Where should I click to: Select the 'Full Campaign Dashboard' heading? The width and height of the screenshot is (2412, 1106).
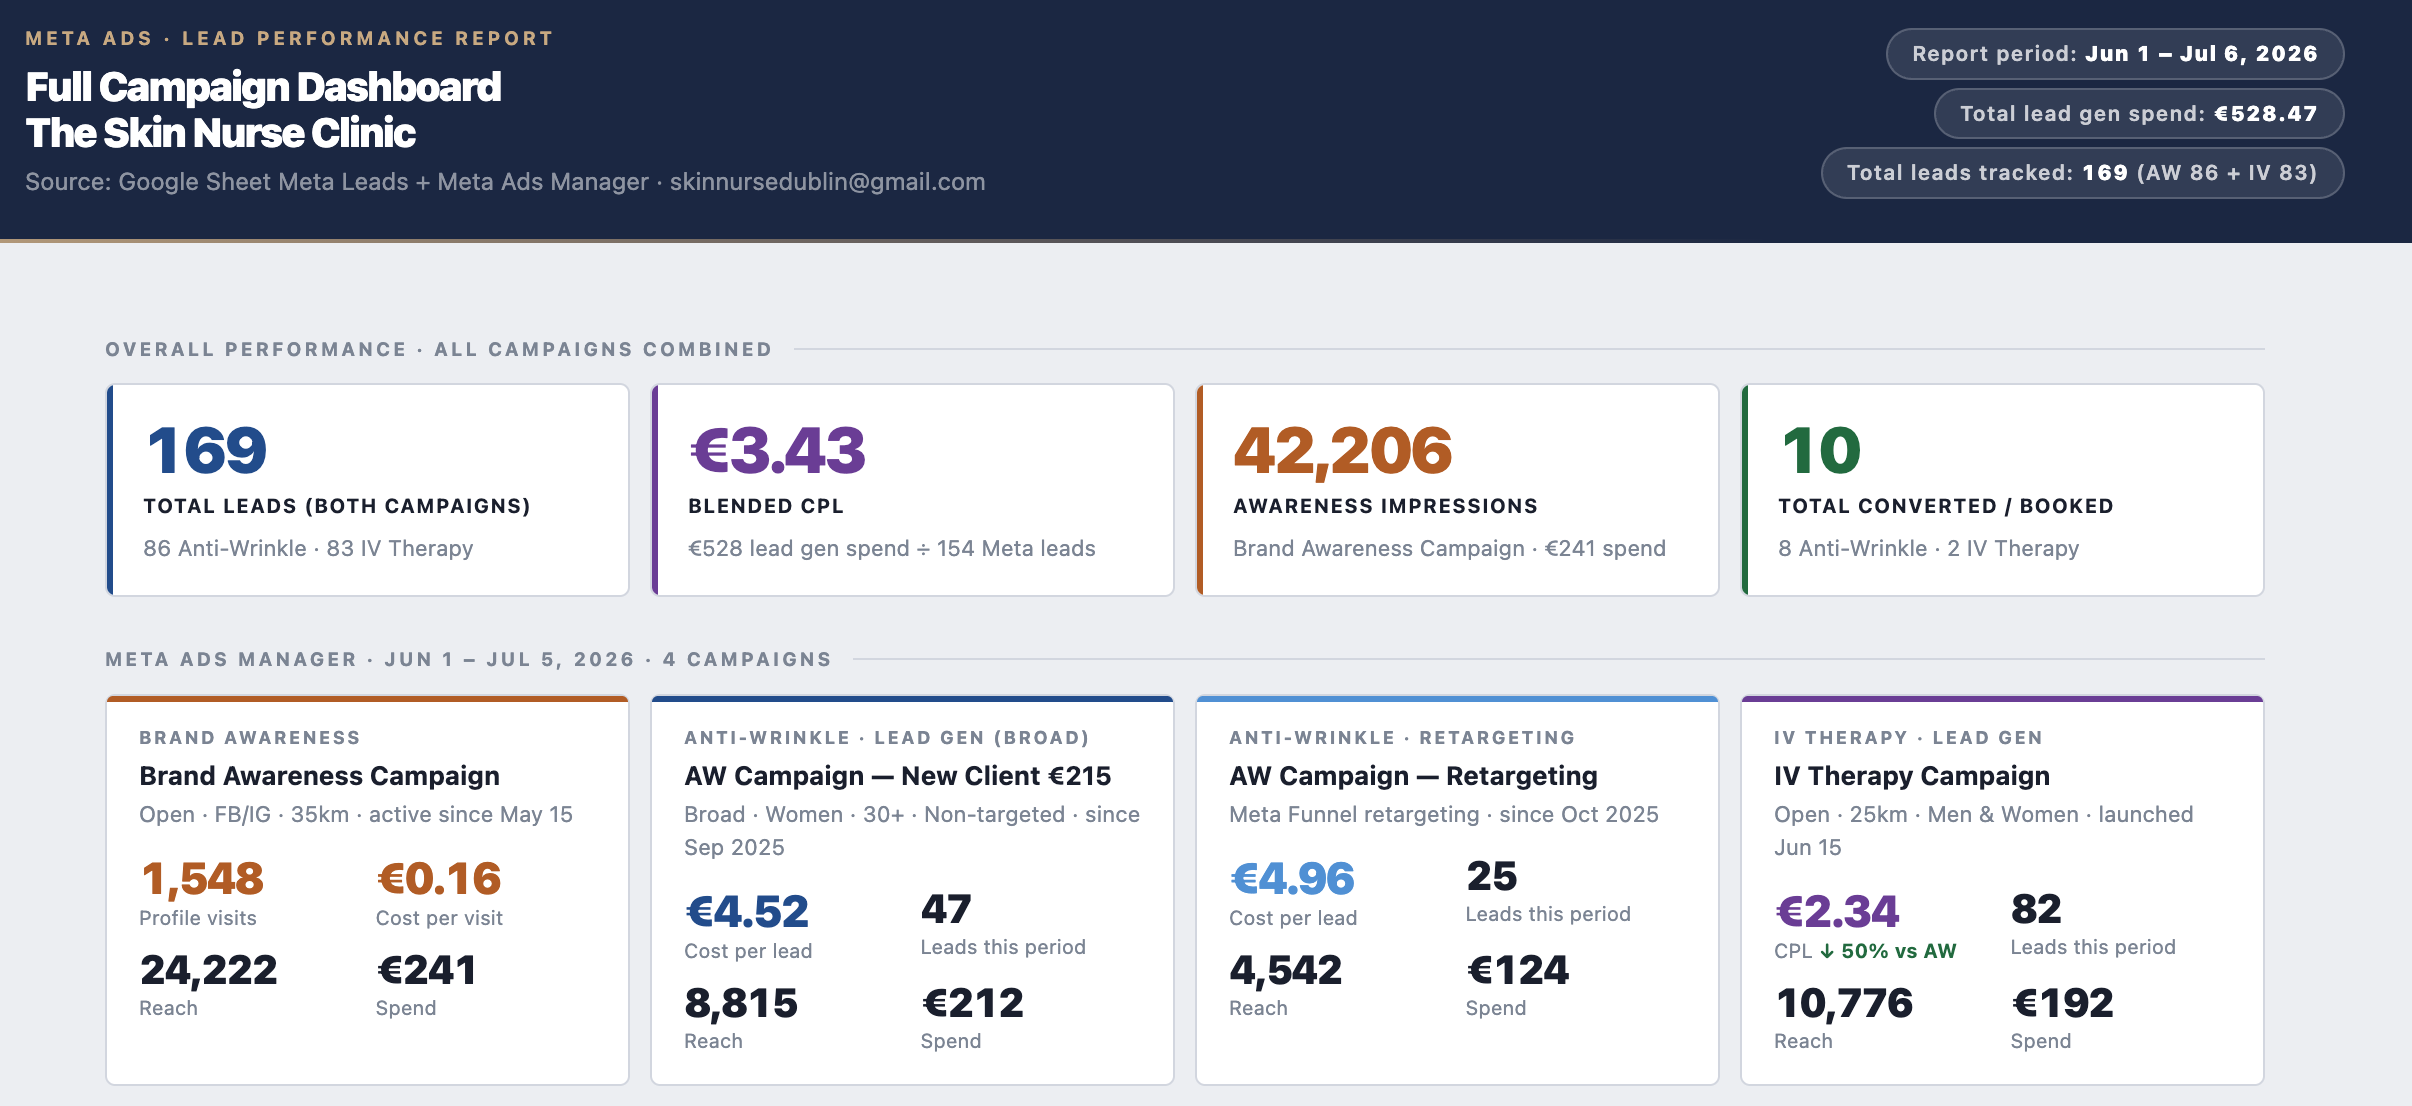(263, 87)
